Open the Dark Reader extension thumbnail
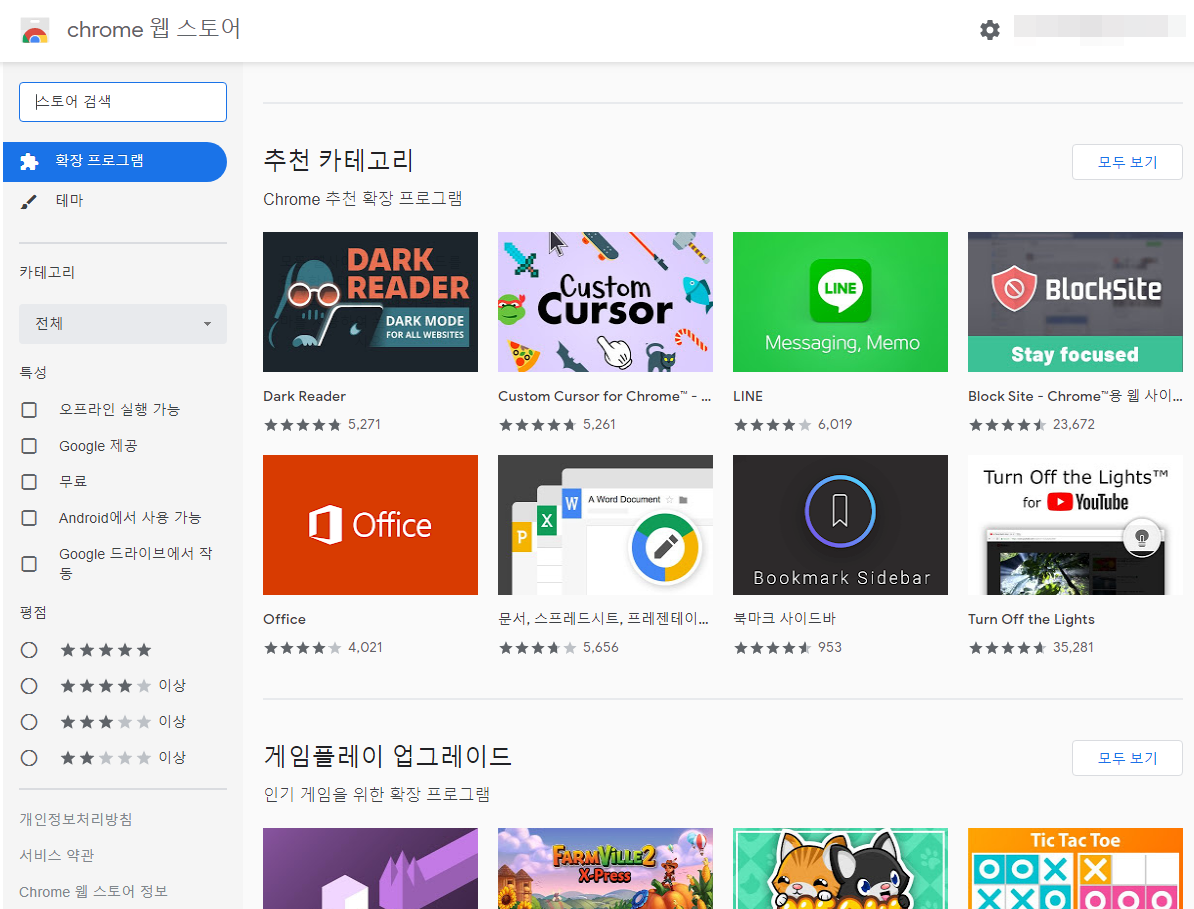This screenshot has width=1194, height=909. (x=370, y=302)
